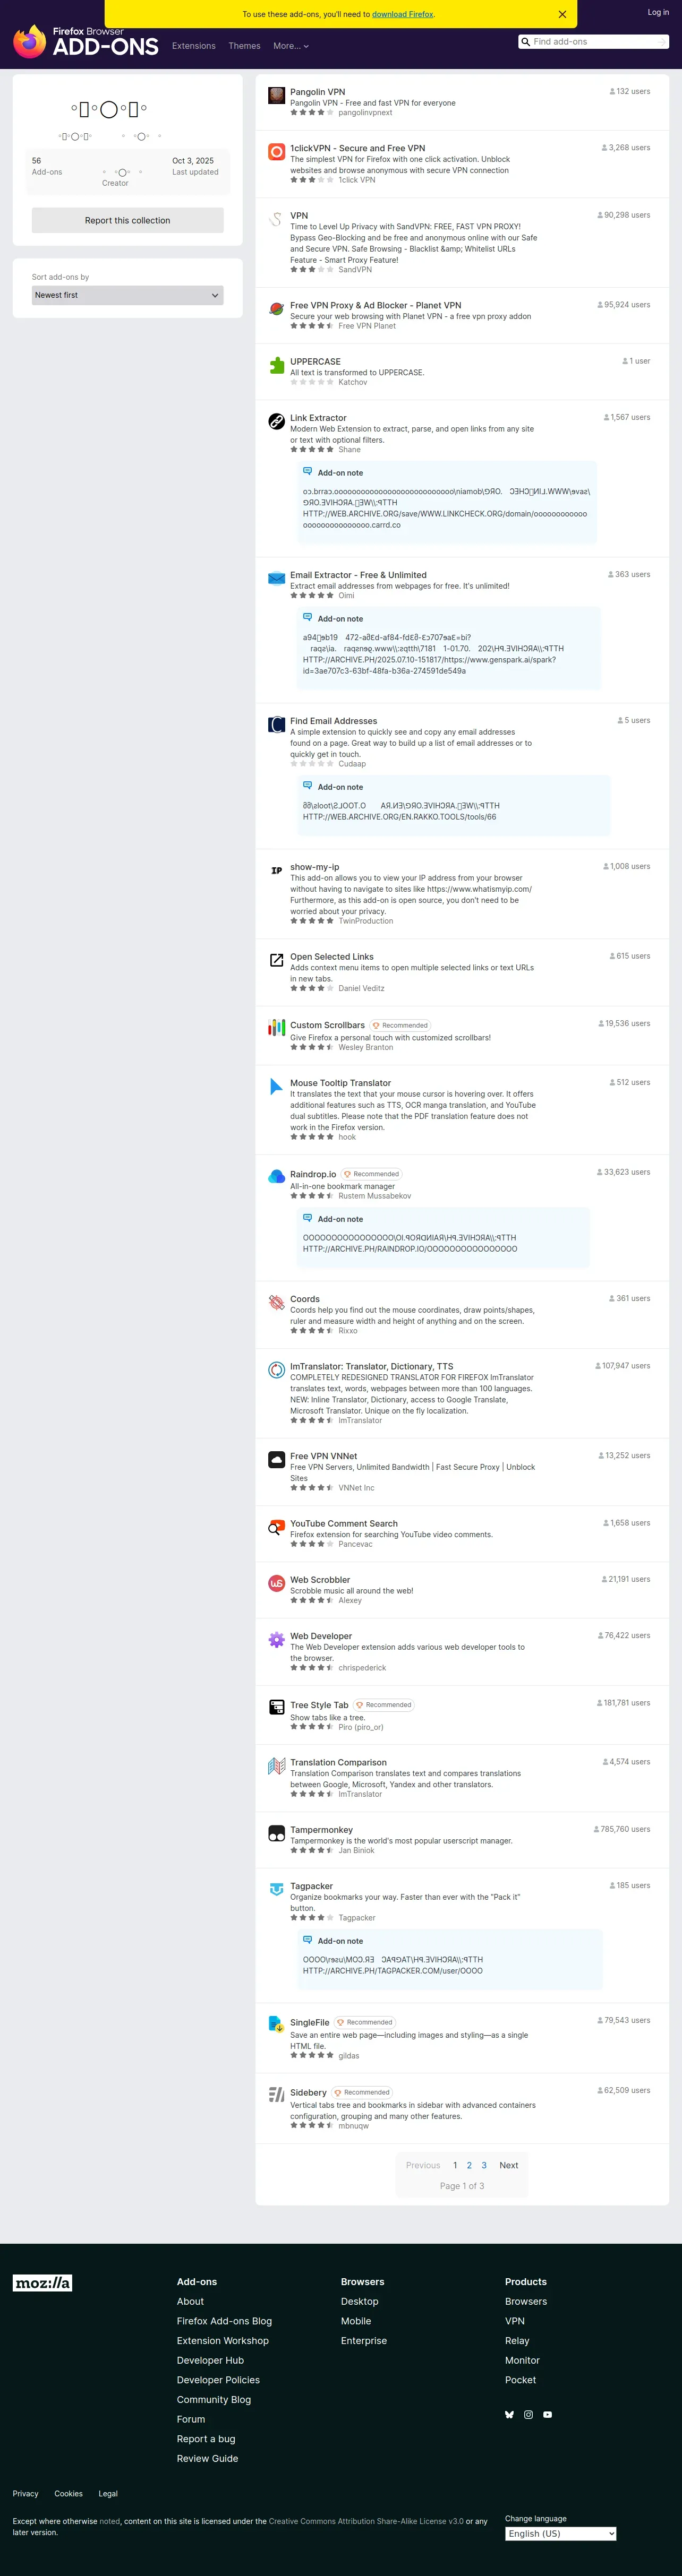Screen dimensions: 682x2576
Task: Click the Next pagination button
Action: point(509,2165)
